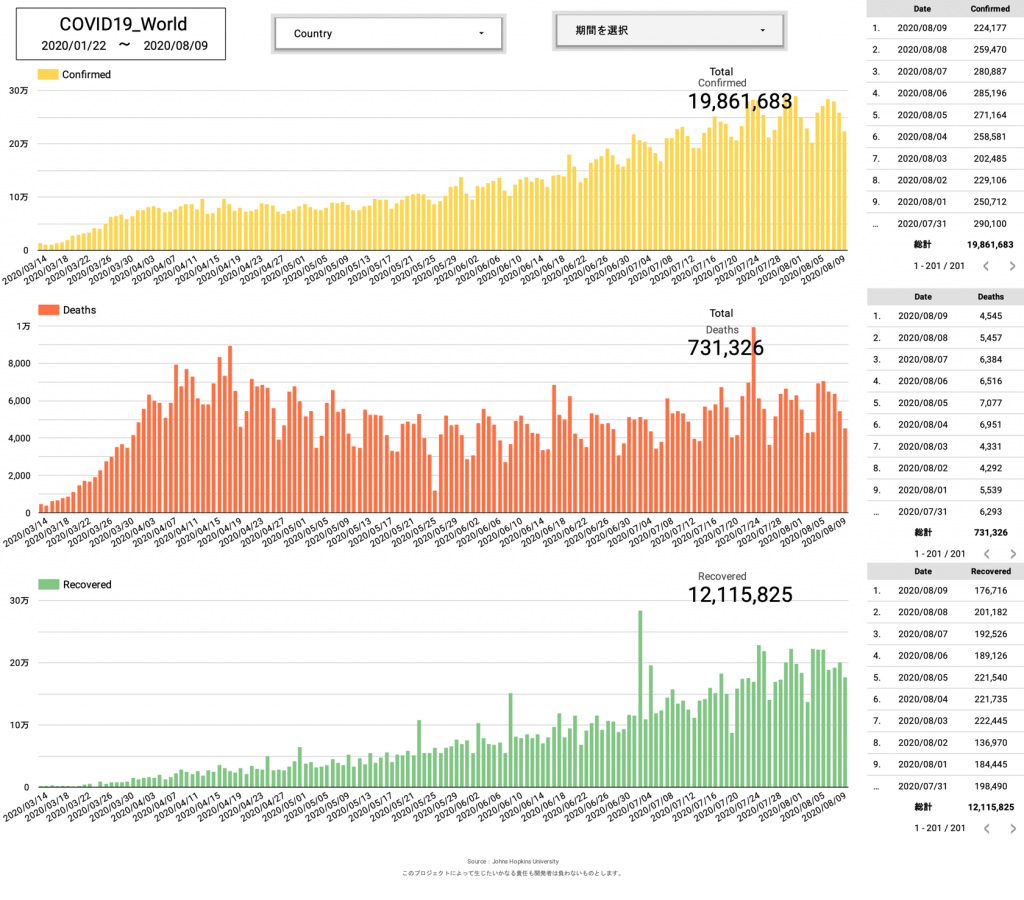1024x900 pixels.
Task: Go to previous page in Confirmed table
Action: (984, 266)
